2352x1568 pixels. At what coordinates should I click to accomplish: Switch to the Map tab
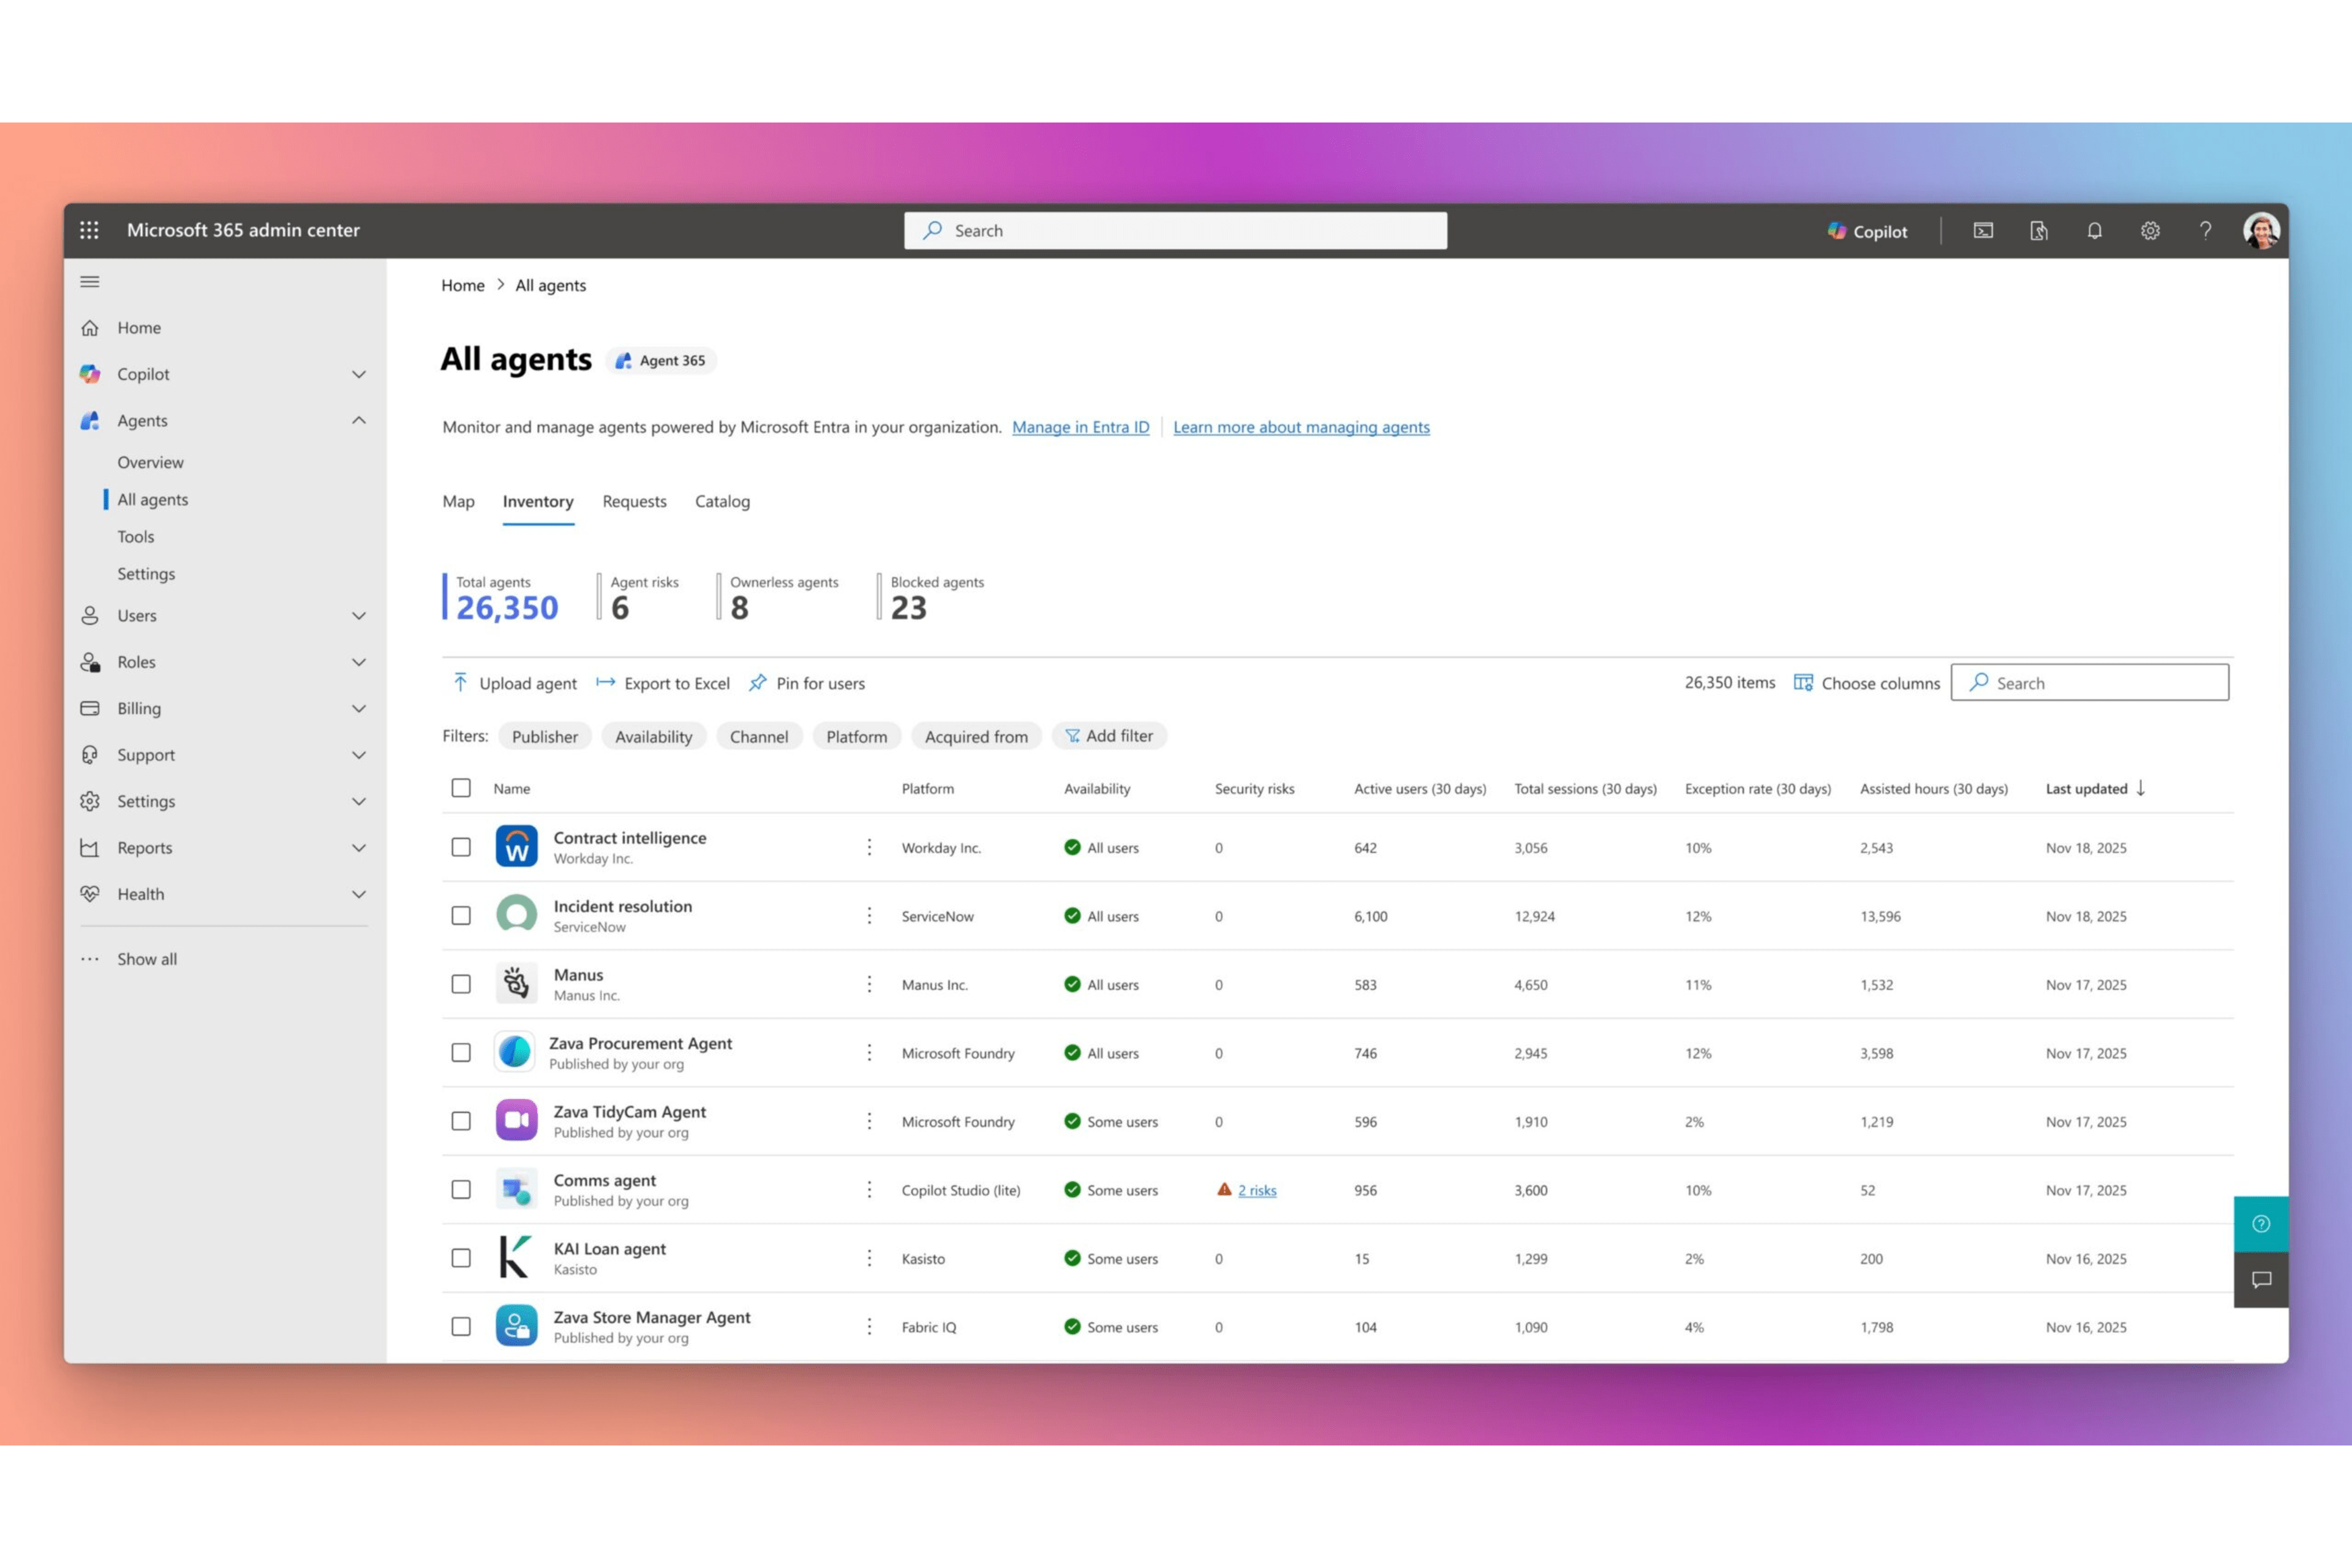458,501
